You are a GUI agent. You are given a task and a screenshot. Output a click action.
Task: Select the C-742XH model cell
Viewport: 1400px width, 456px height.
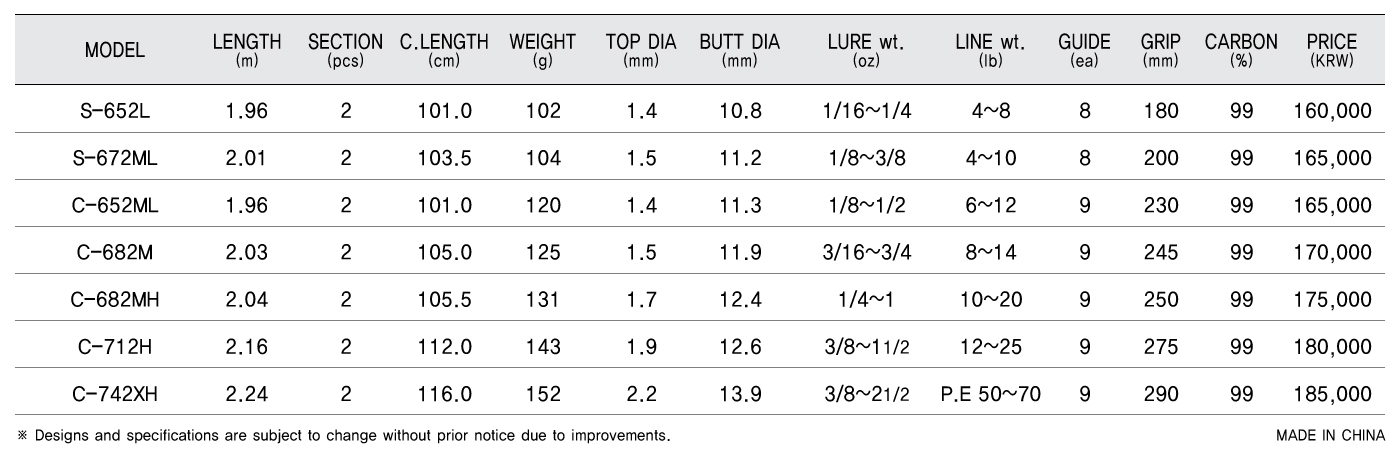(x=115, y=393)
